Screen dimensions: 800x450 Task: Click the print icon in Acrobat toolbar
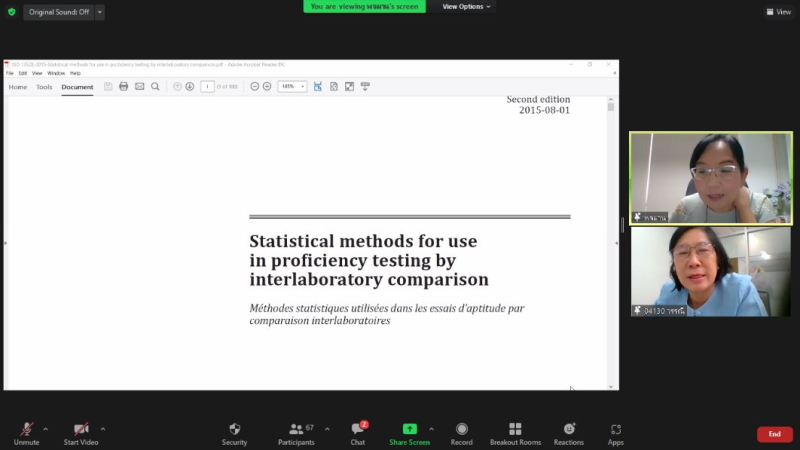tap(124, 87)
